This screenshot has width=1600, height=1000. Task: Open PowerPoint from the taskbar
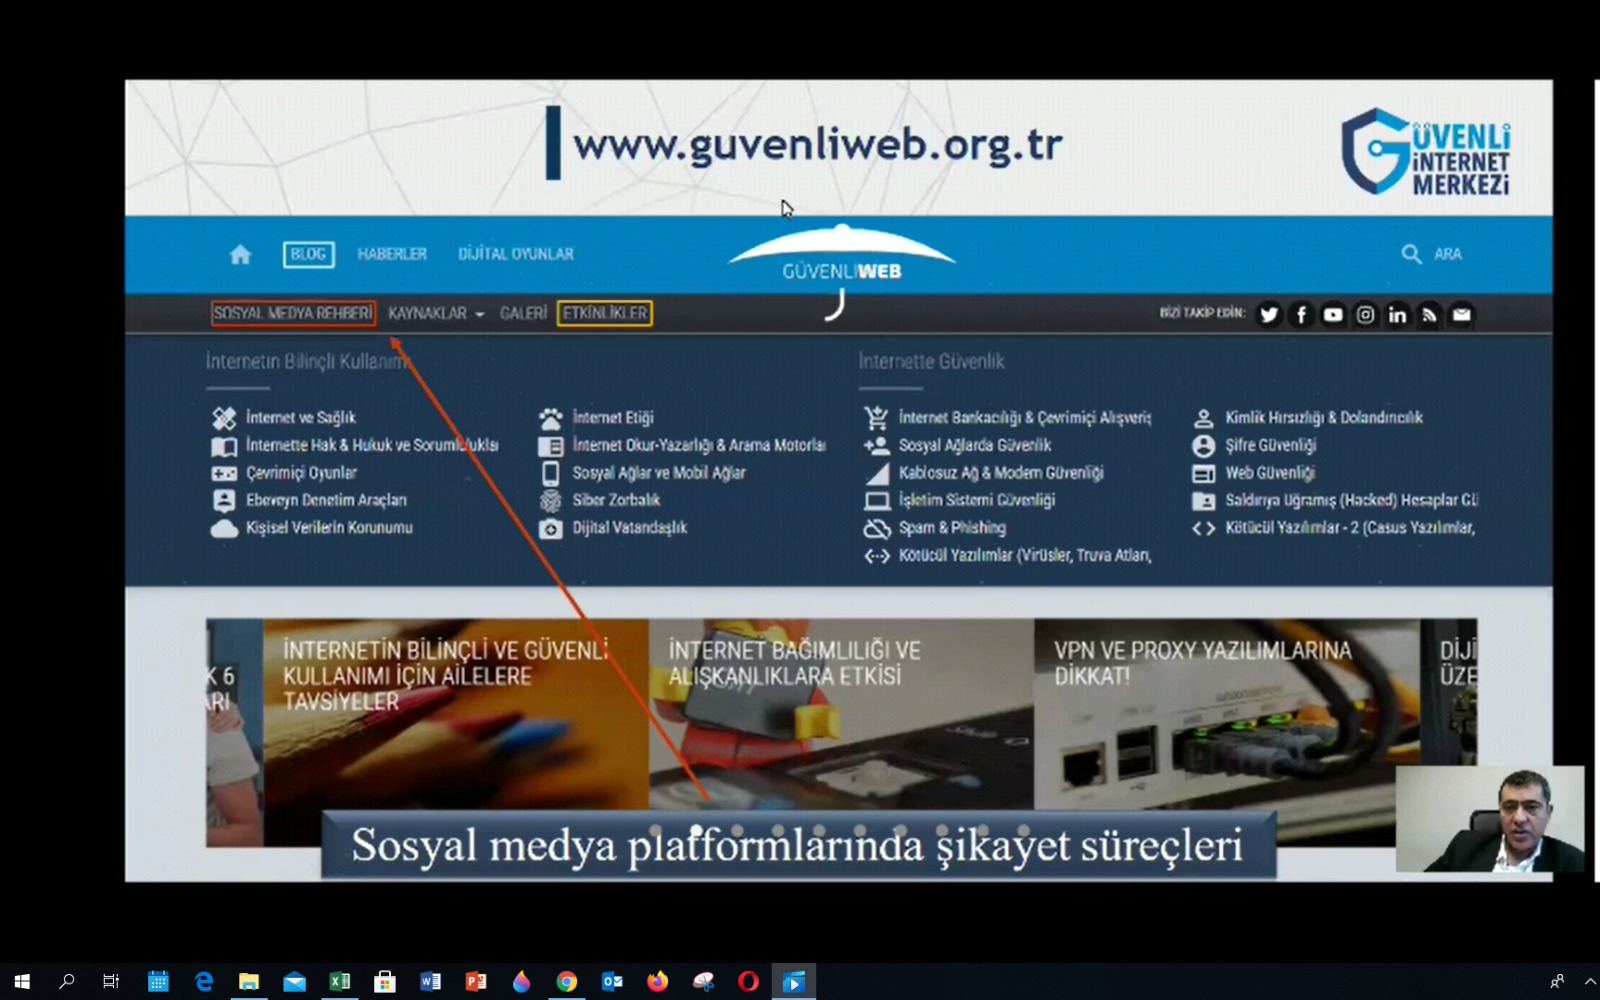coord(476,982)
